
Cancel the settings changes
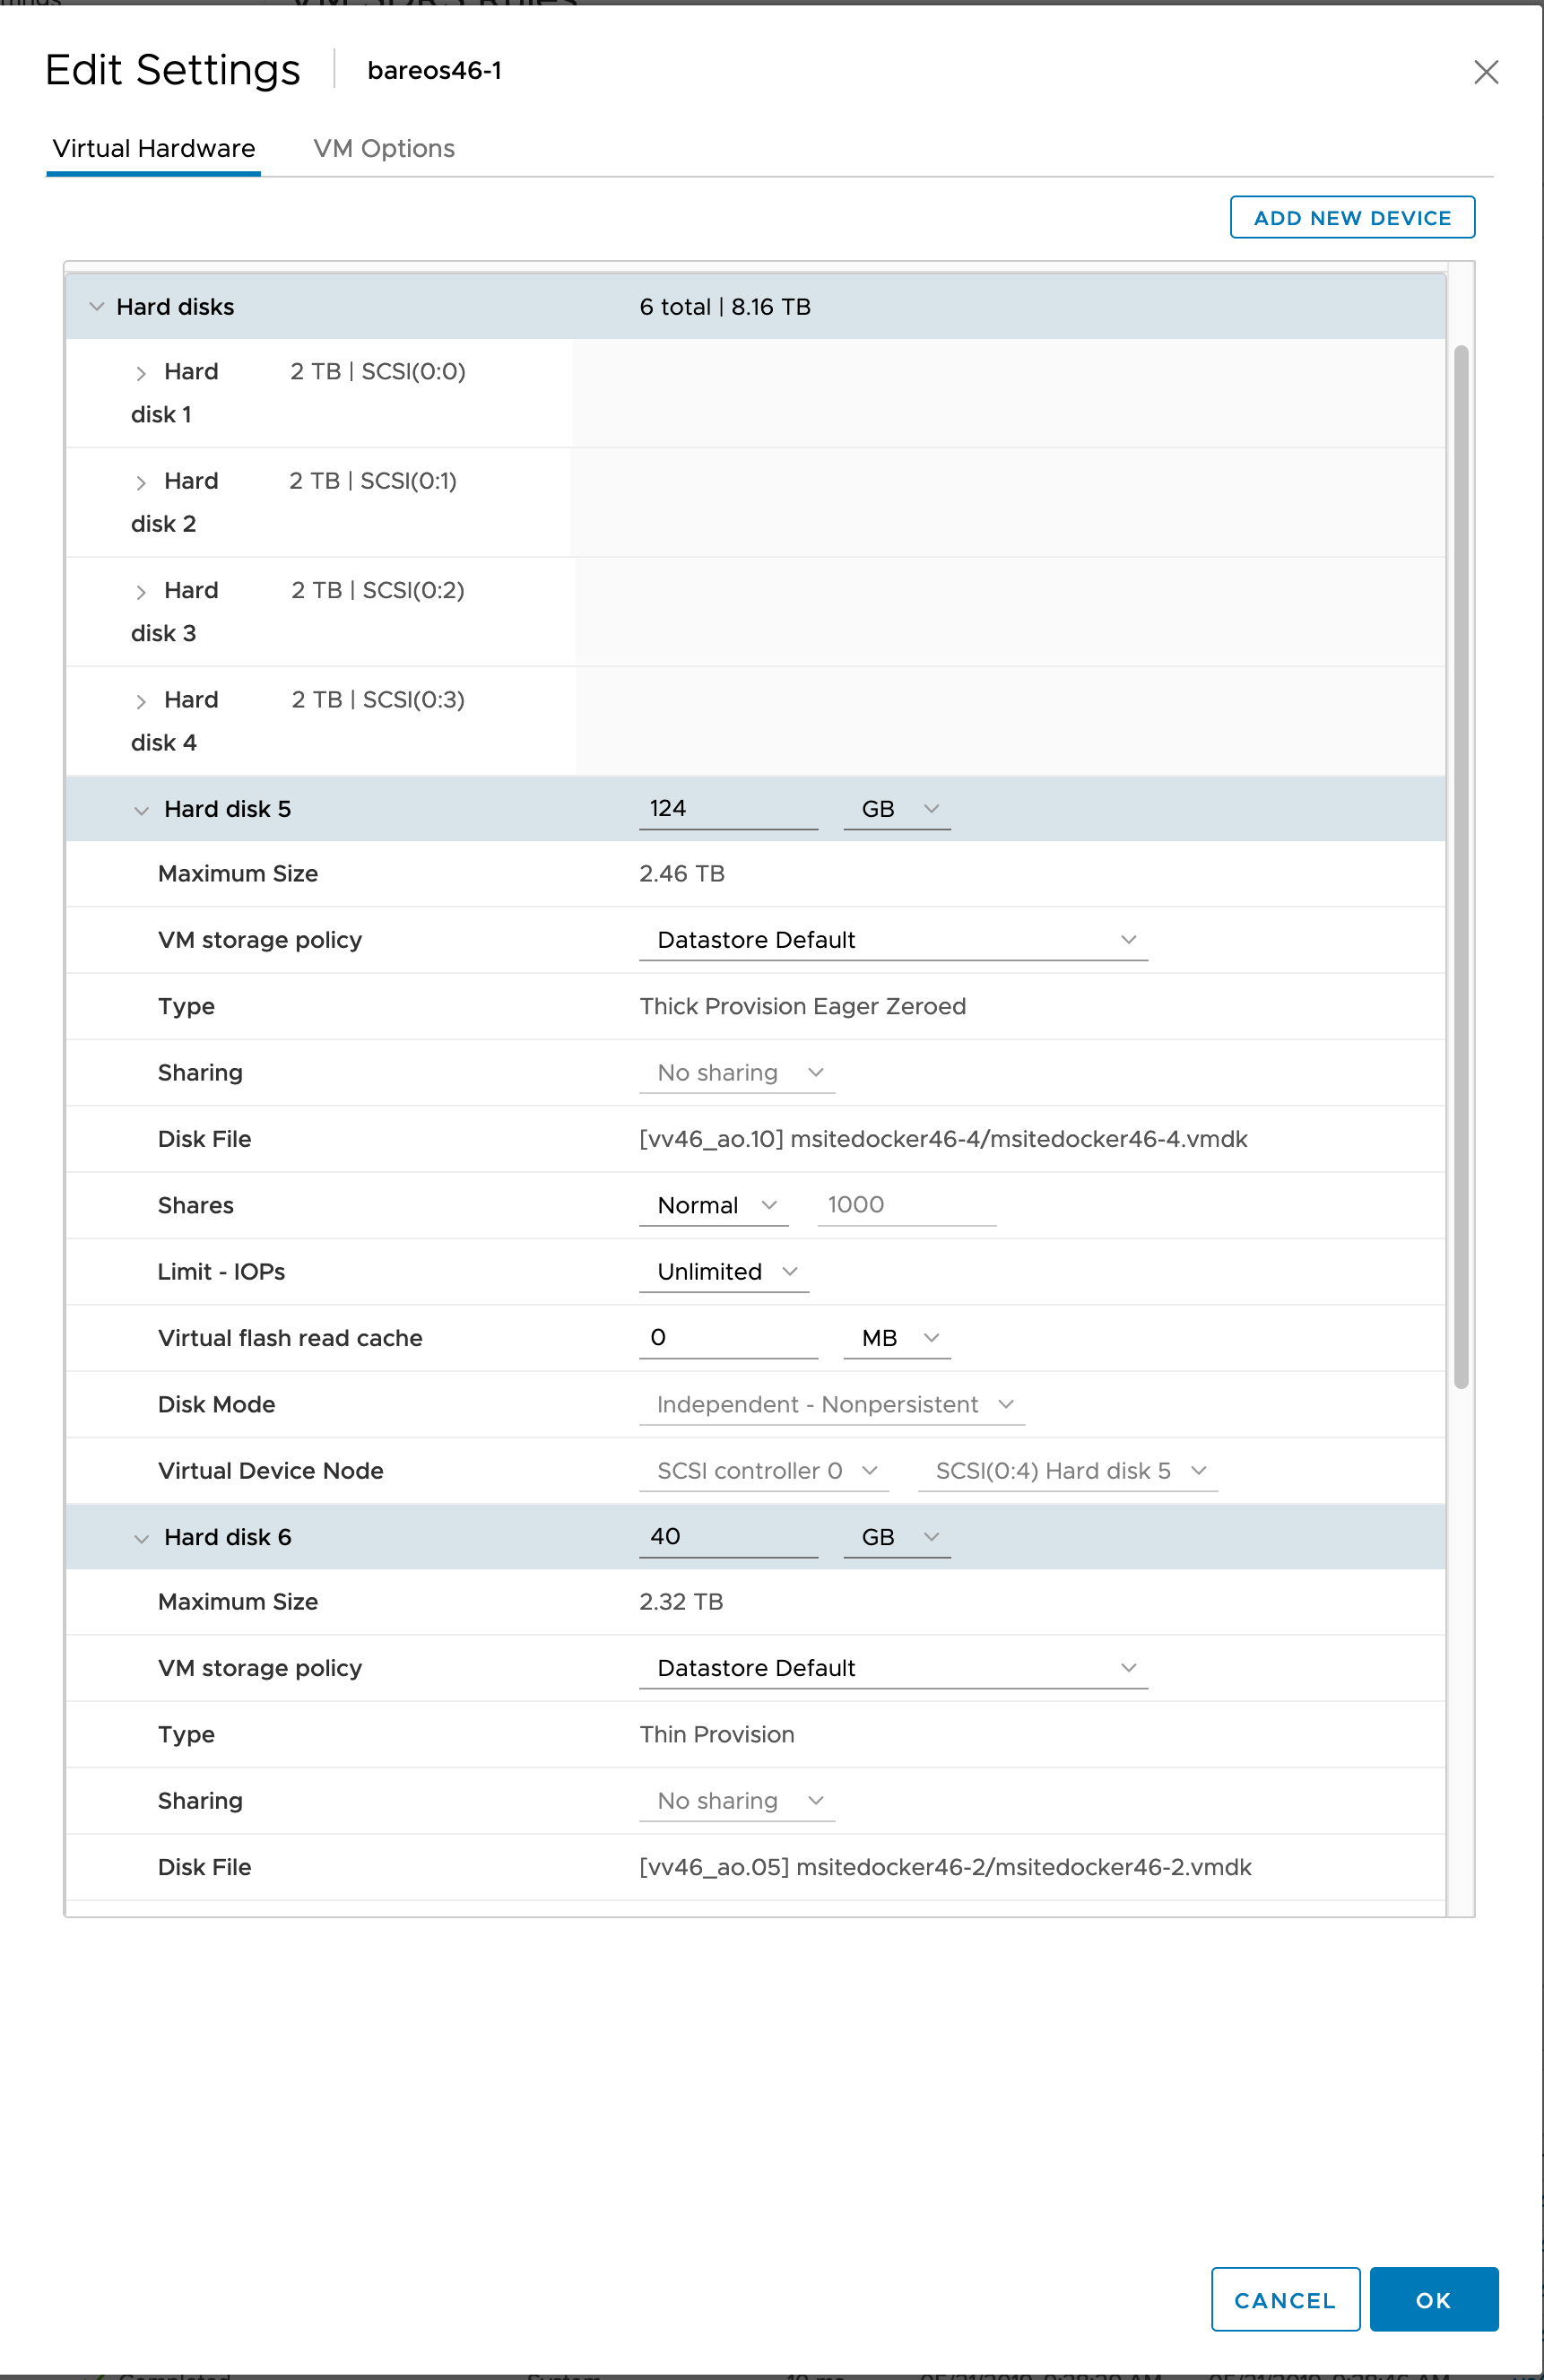1284,2300
